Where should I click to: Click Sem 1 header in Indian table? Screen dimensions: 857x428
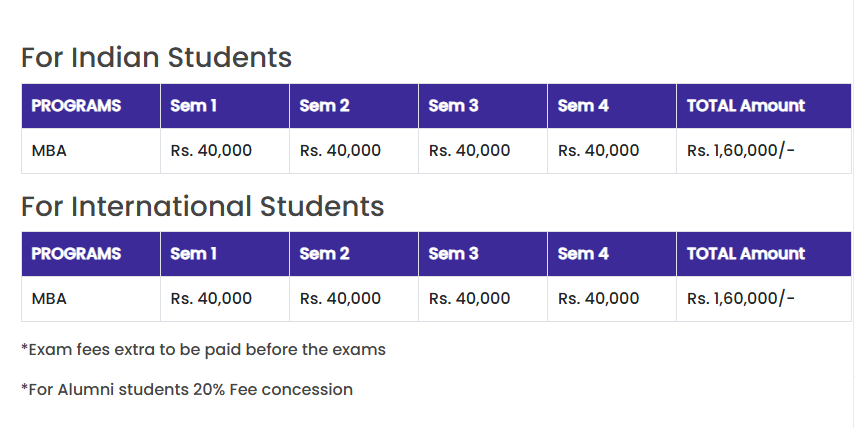pos(194,106)
